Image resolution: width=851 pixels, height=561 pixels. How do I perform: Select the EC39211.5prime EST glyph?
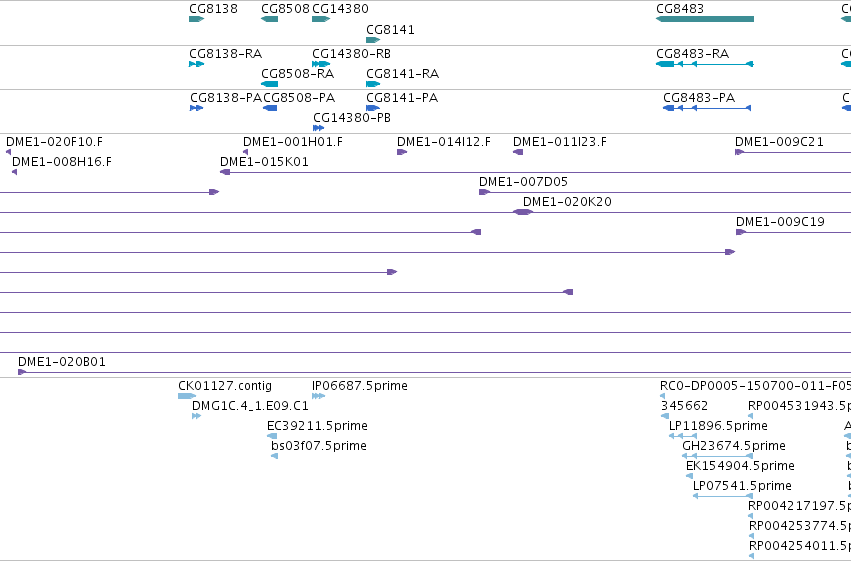coord(272,436)
